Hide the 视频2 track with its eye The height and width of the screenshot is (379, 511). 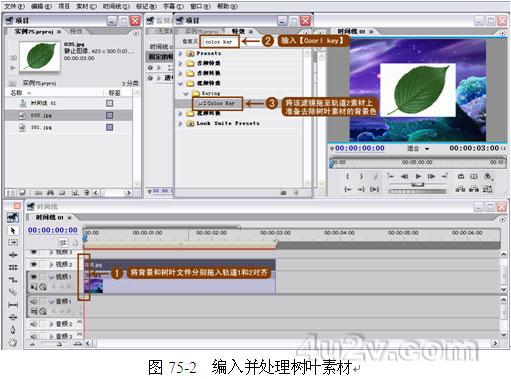coord(34,264)
